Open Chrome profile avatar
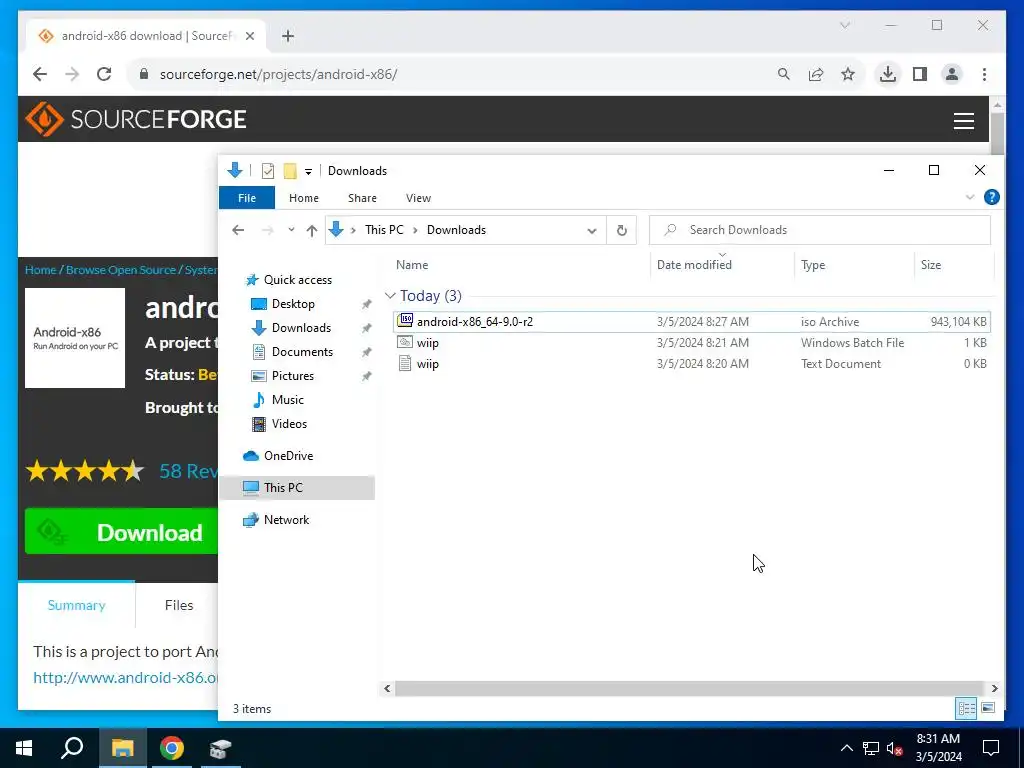The height and width of the screenshot is (768, 1024). click(x=952, y=74)
